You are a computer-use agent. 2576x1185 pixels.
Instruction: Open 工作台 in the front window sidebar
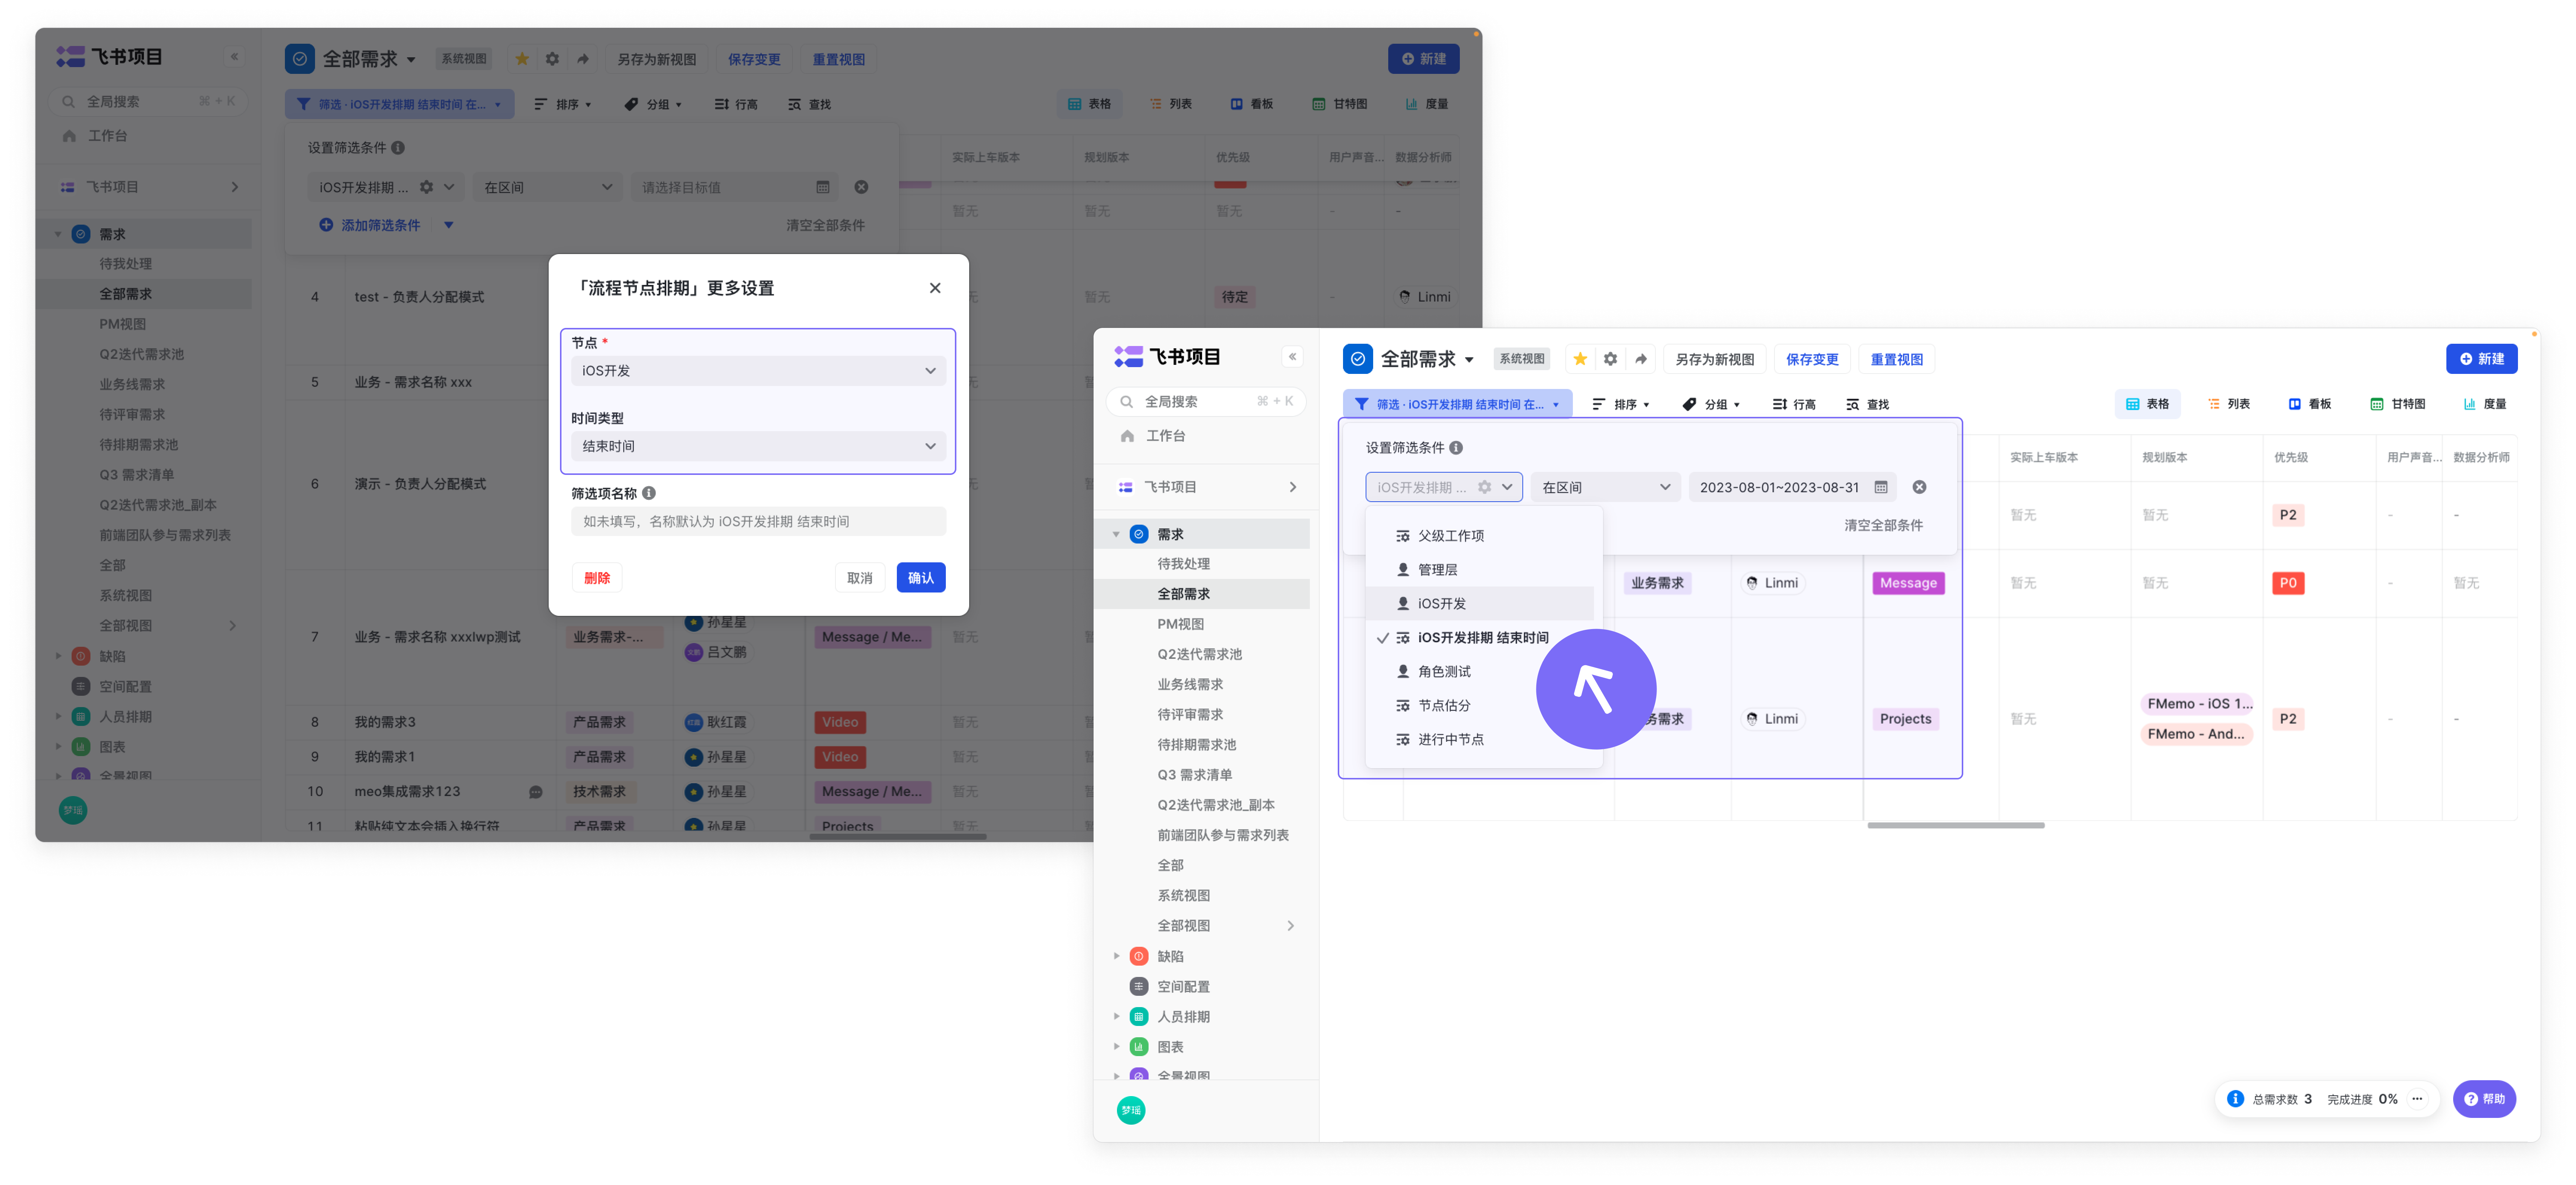1165,436
